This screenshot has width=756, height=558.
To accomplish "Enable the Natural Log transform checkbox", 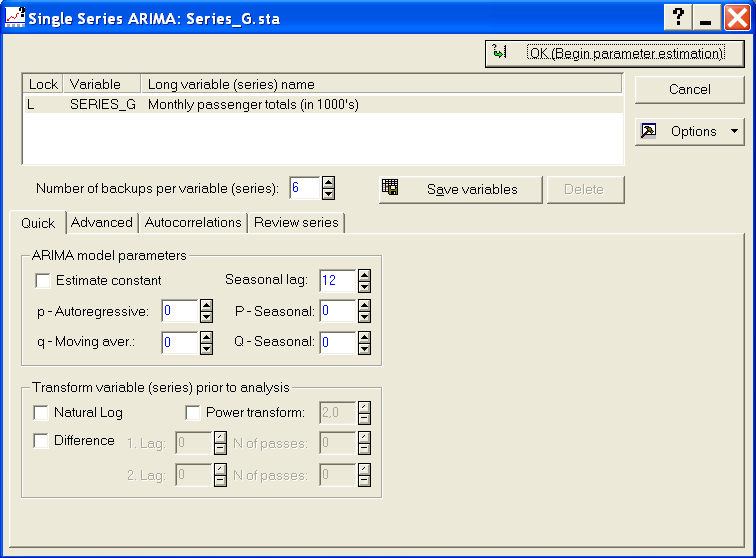I will 41,413.
